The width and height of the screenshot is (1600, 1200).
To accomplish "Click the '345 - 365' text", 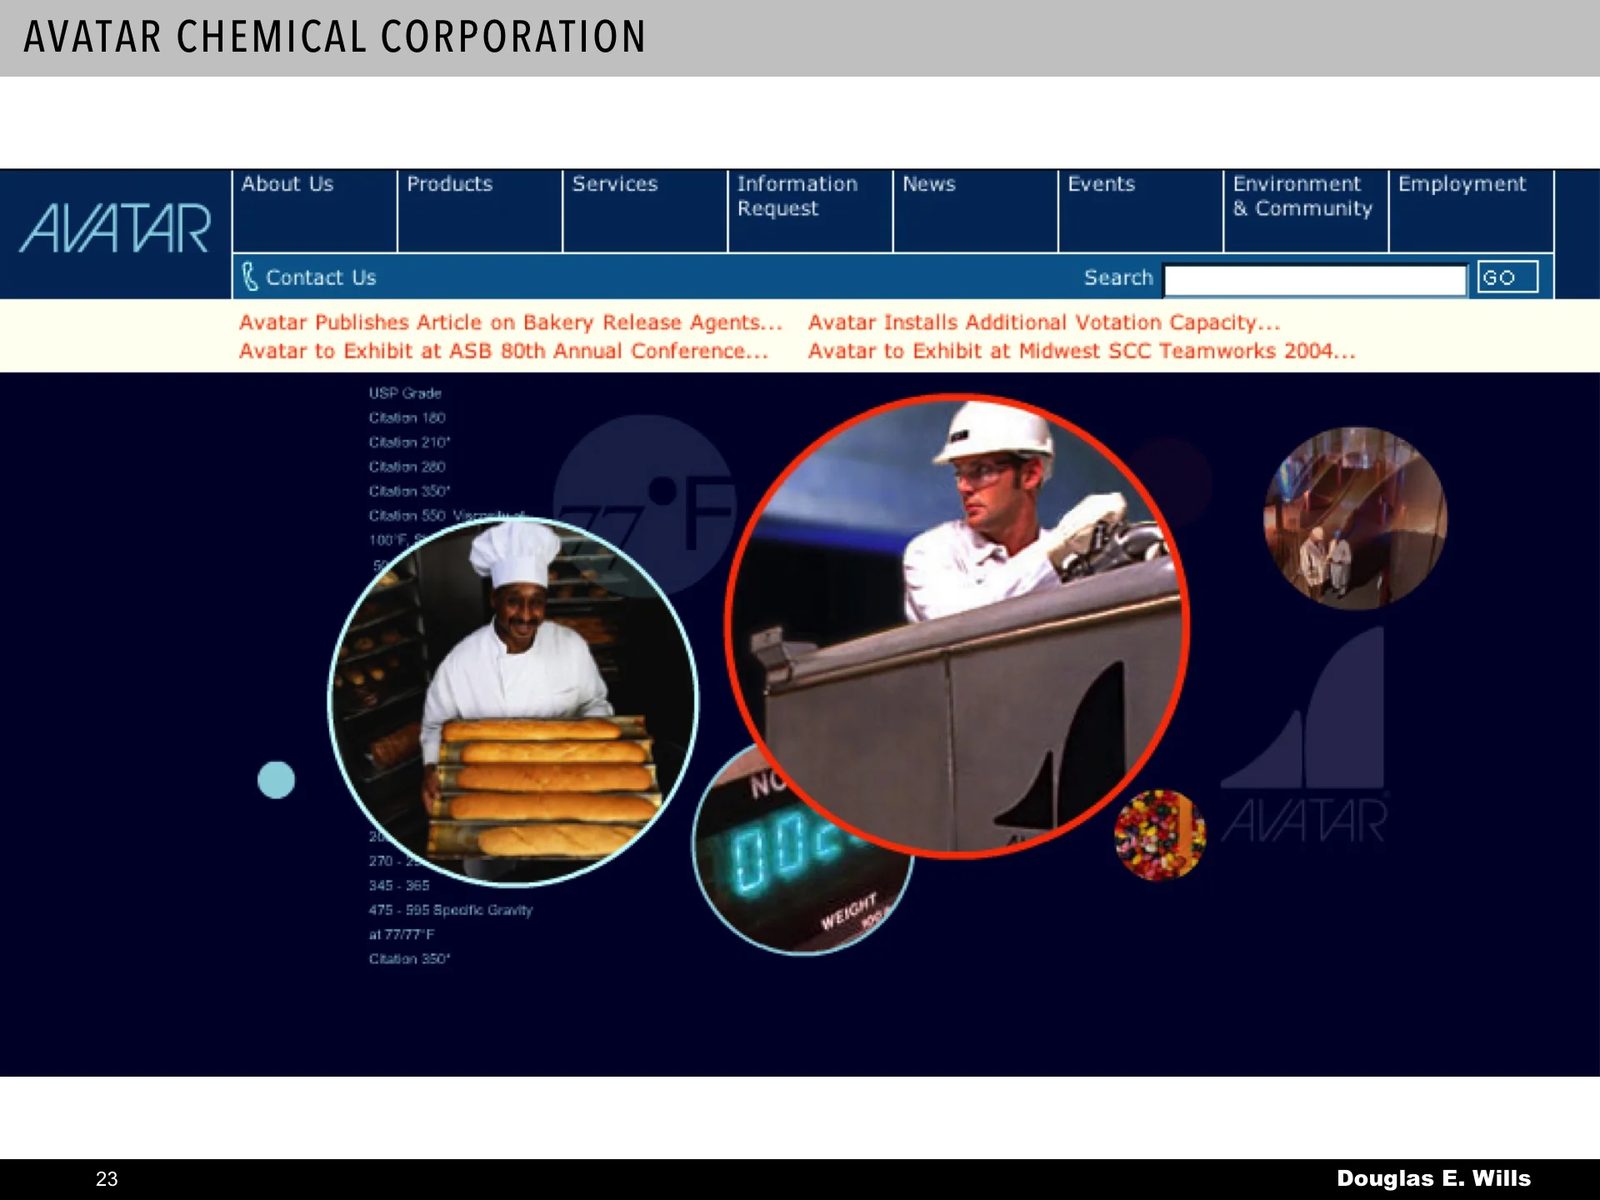I will (399, 885).
